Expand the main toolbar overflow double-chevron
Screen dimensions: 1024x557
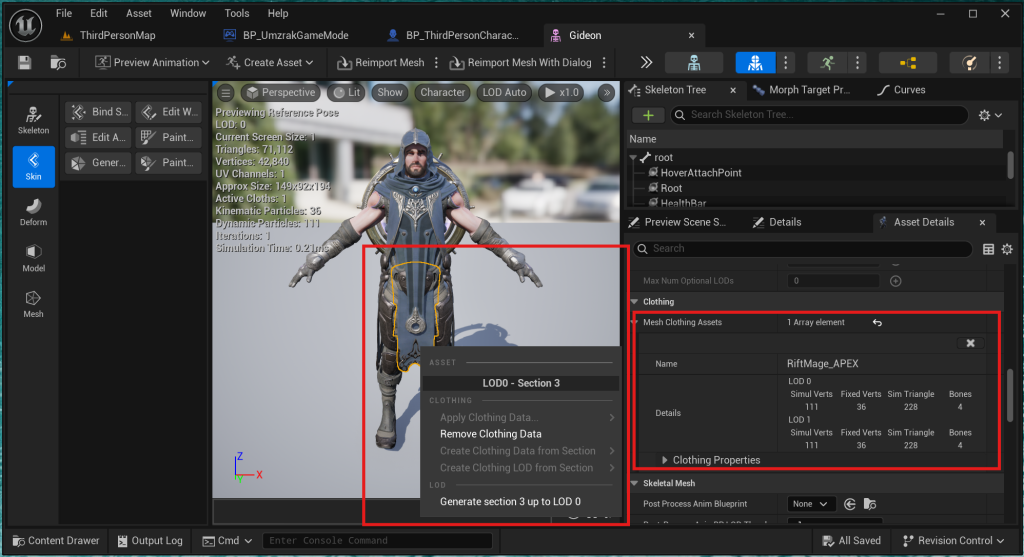point(646,62)
